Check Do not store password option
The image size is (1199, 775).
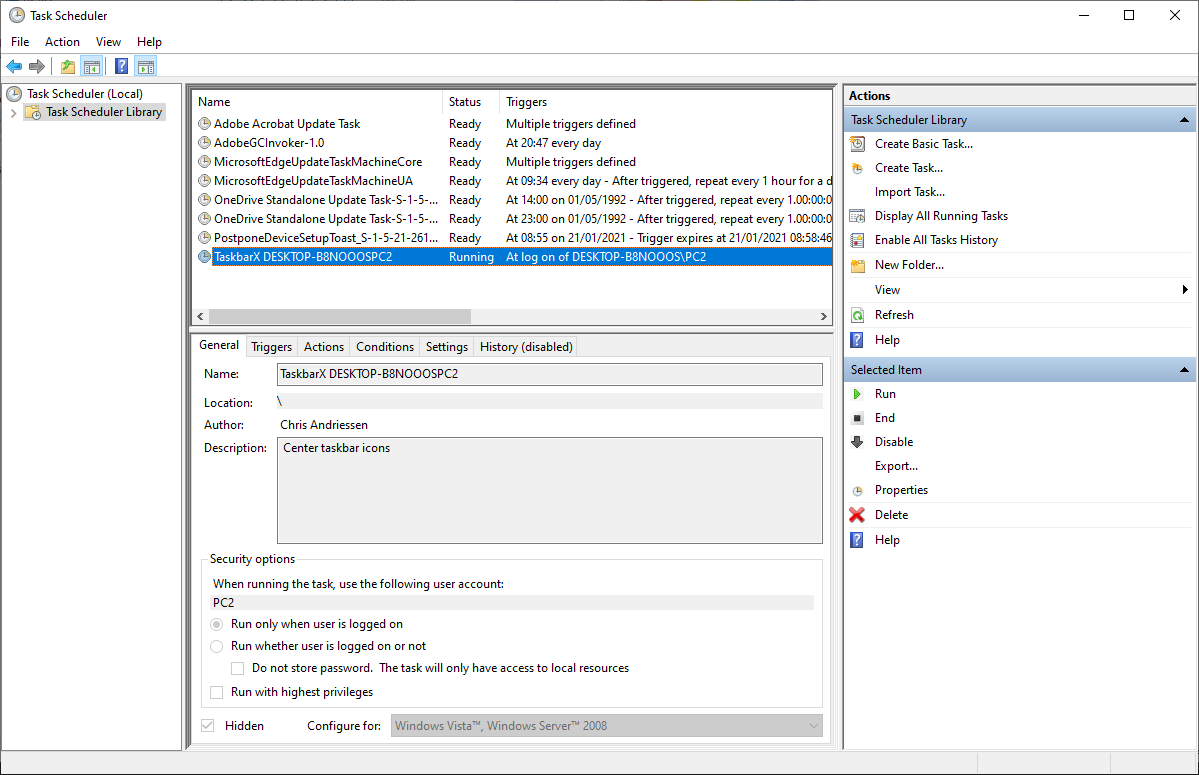click(238, 668)
